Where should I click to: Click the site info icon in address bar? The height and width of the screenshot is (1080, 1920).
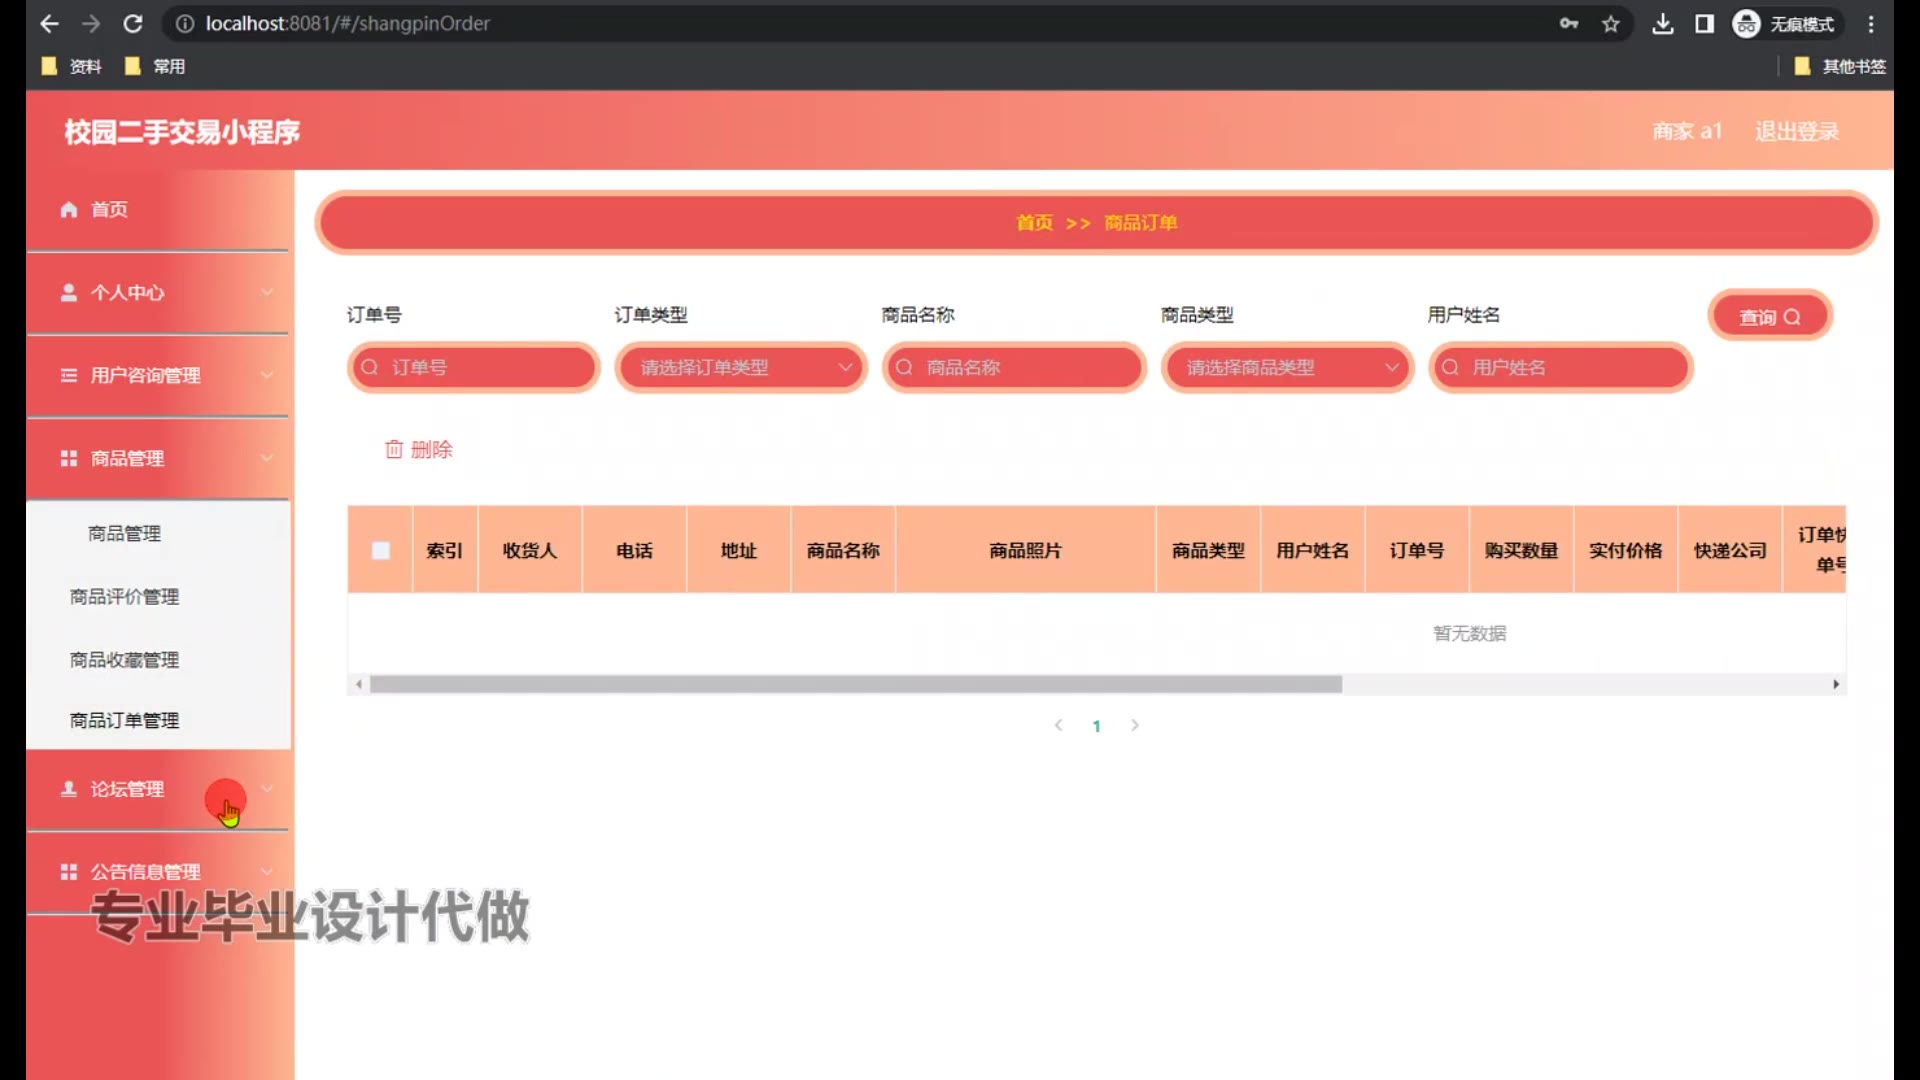tap(185, 23)
